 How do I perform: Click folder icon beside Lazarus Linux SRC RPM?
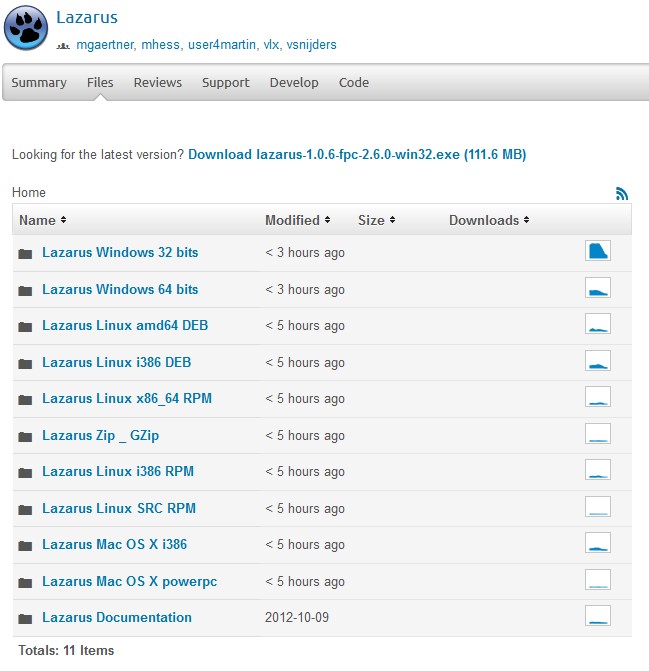point(25,510)
